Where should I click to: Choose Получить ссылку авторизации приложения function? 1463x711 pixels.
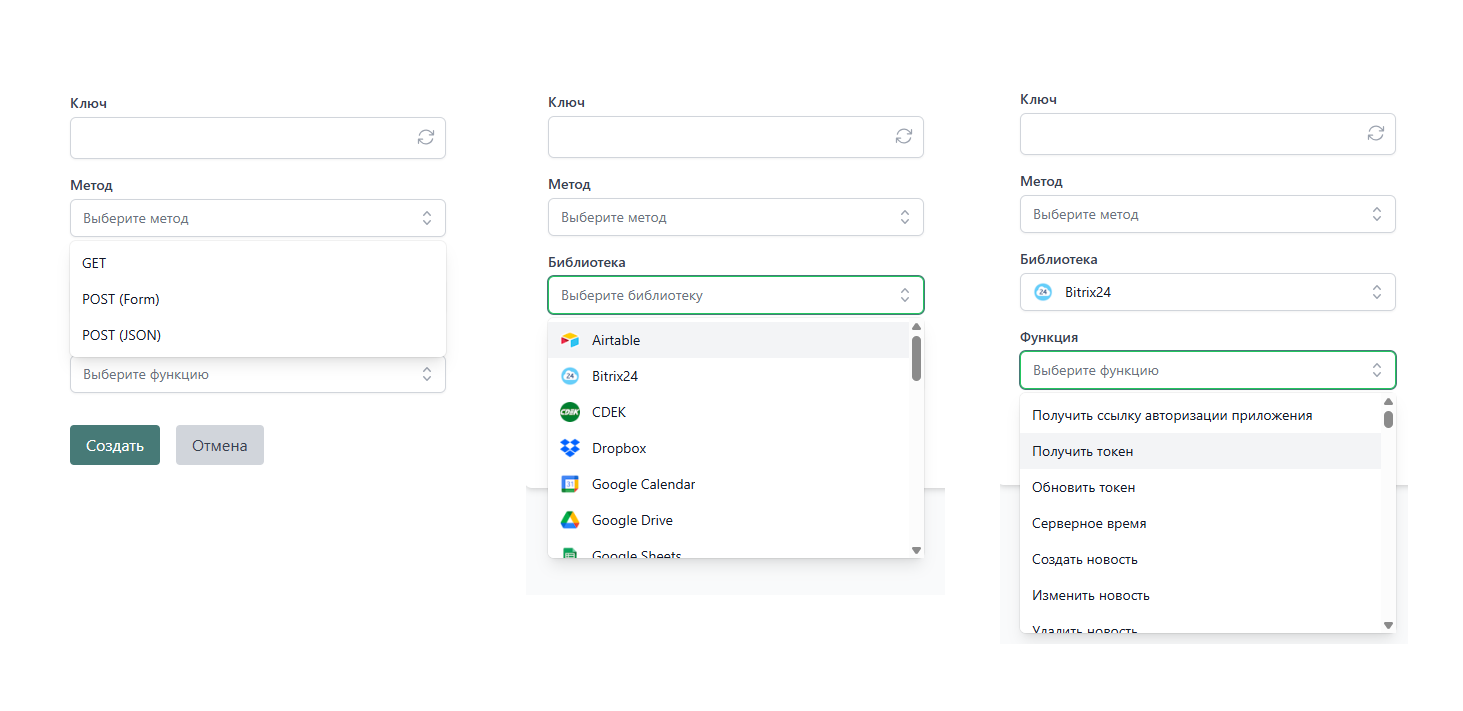coord(1200,415)
